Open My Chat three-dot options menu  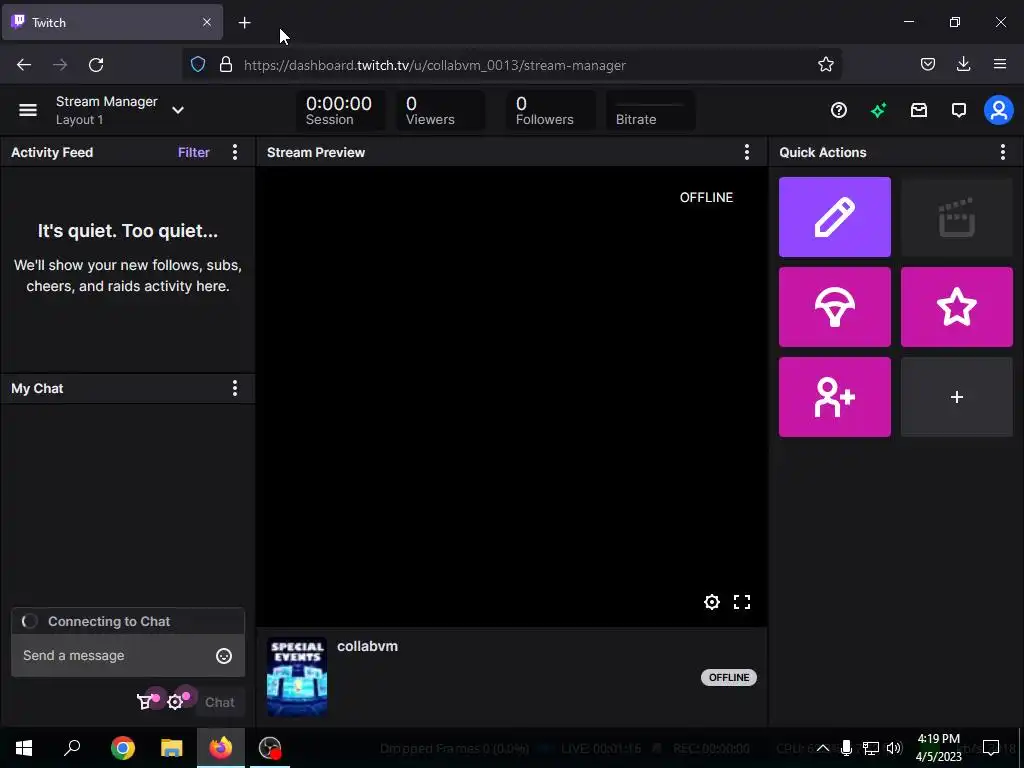235,389
